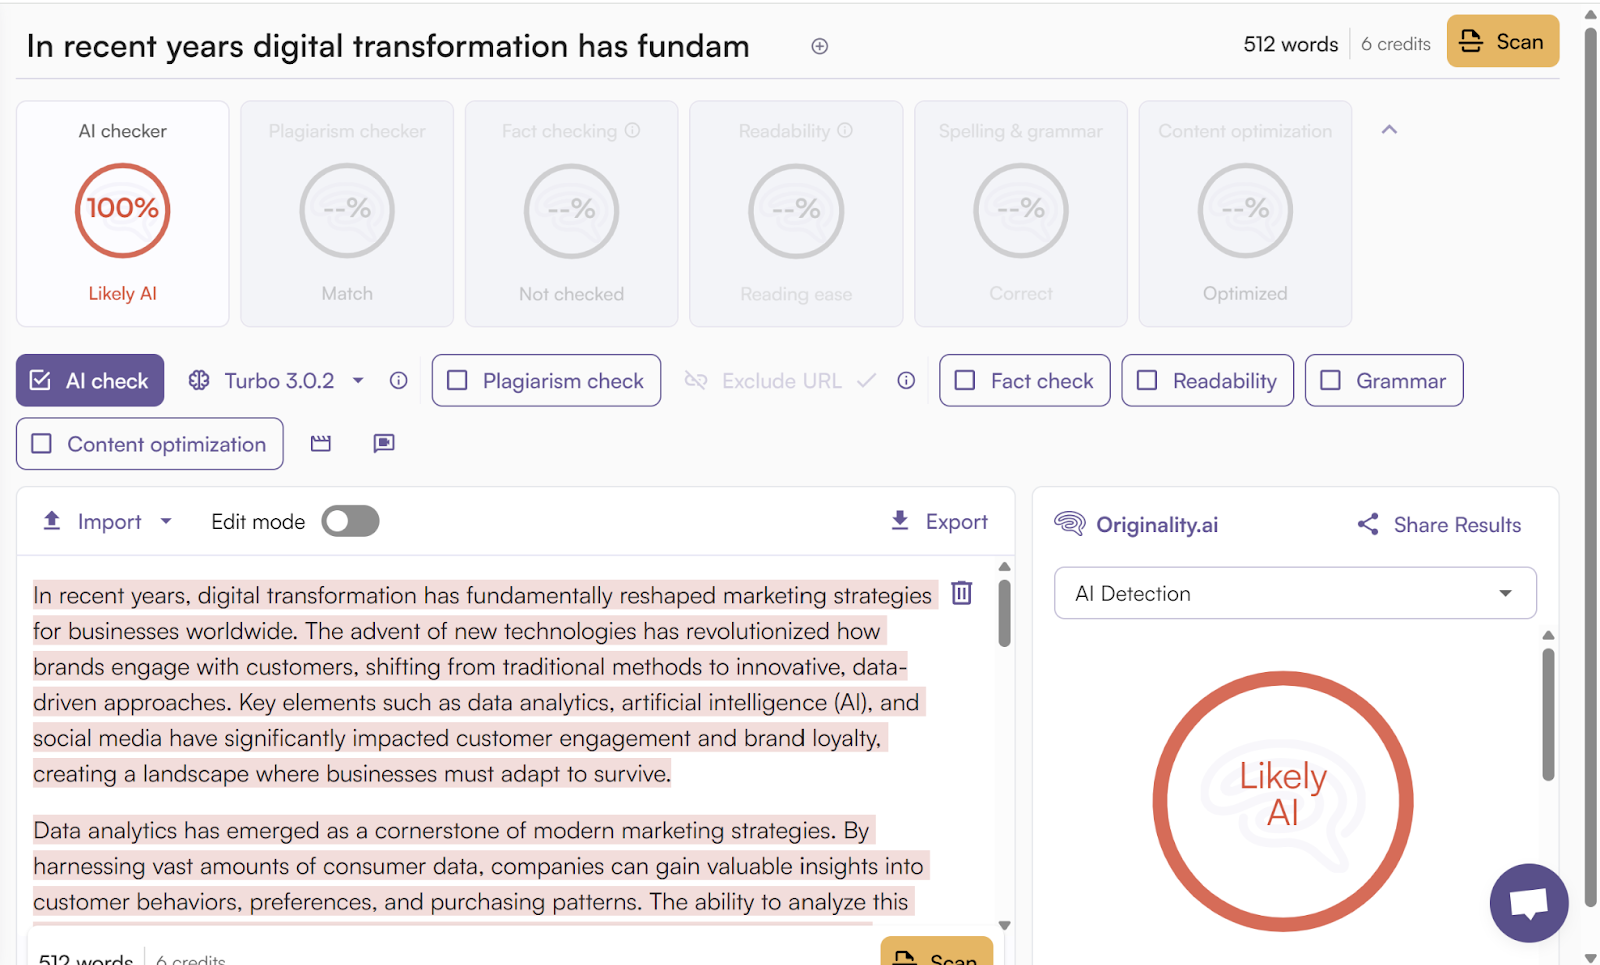
Task: Click the checkmark next to Exclude URL
Action: 866,380
